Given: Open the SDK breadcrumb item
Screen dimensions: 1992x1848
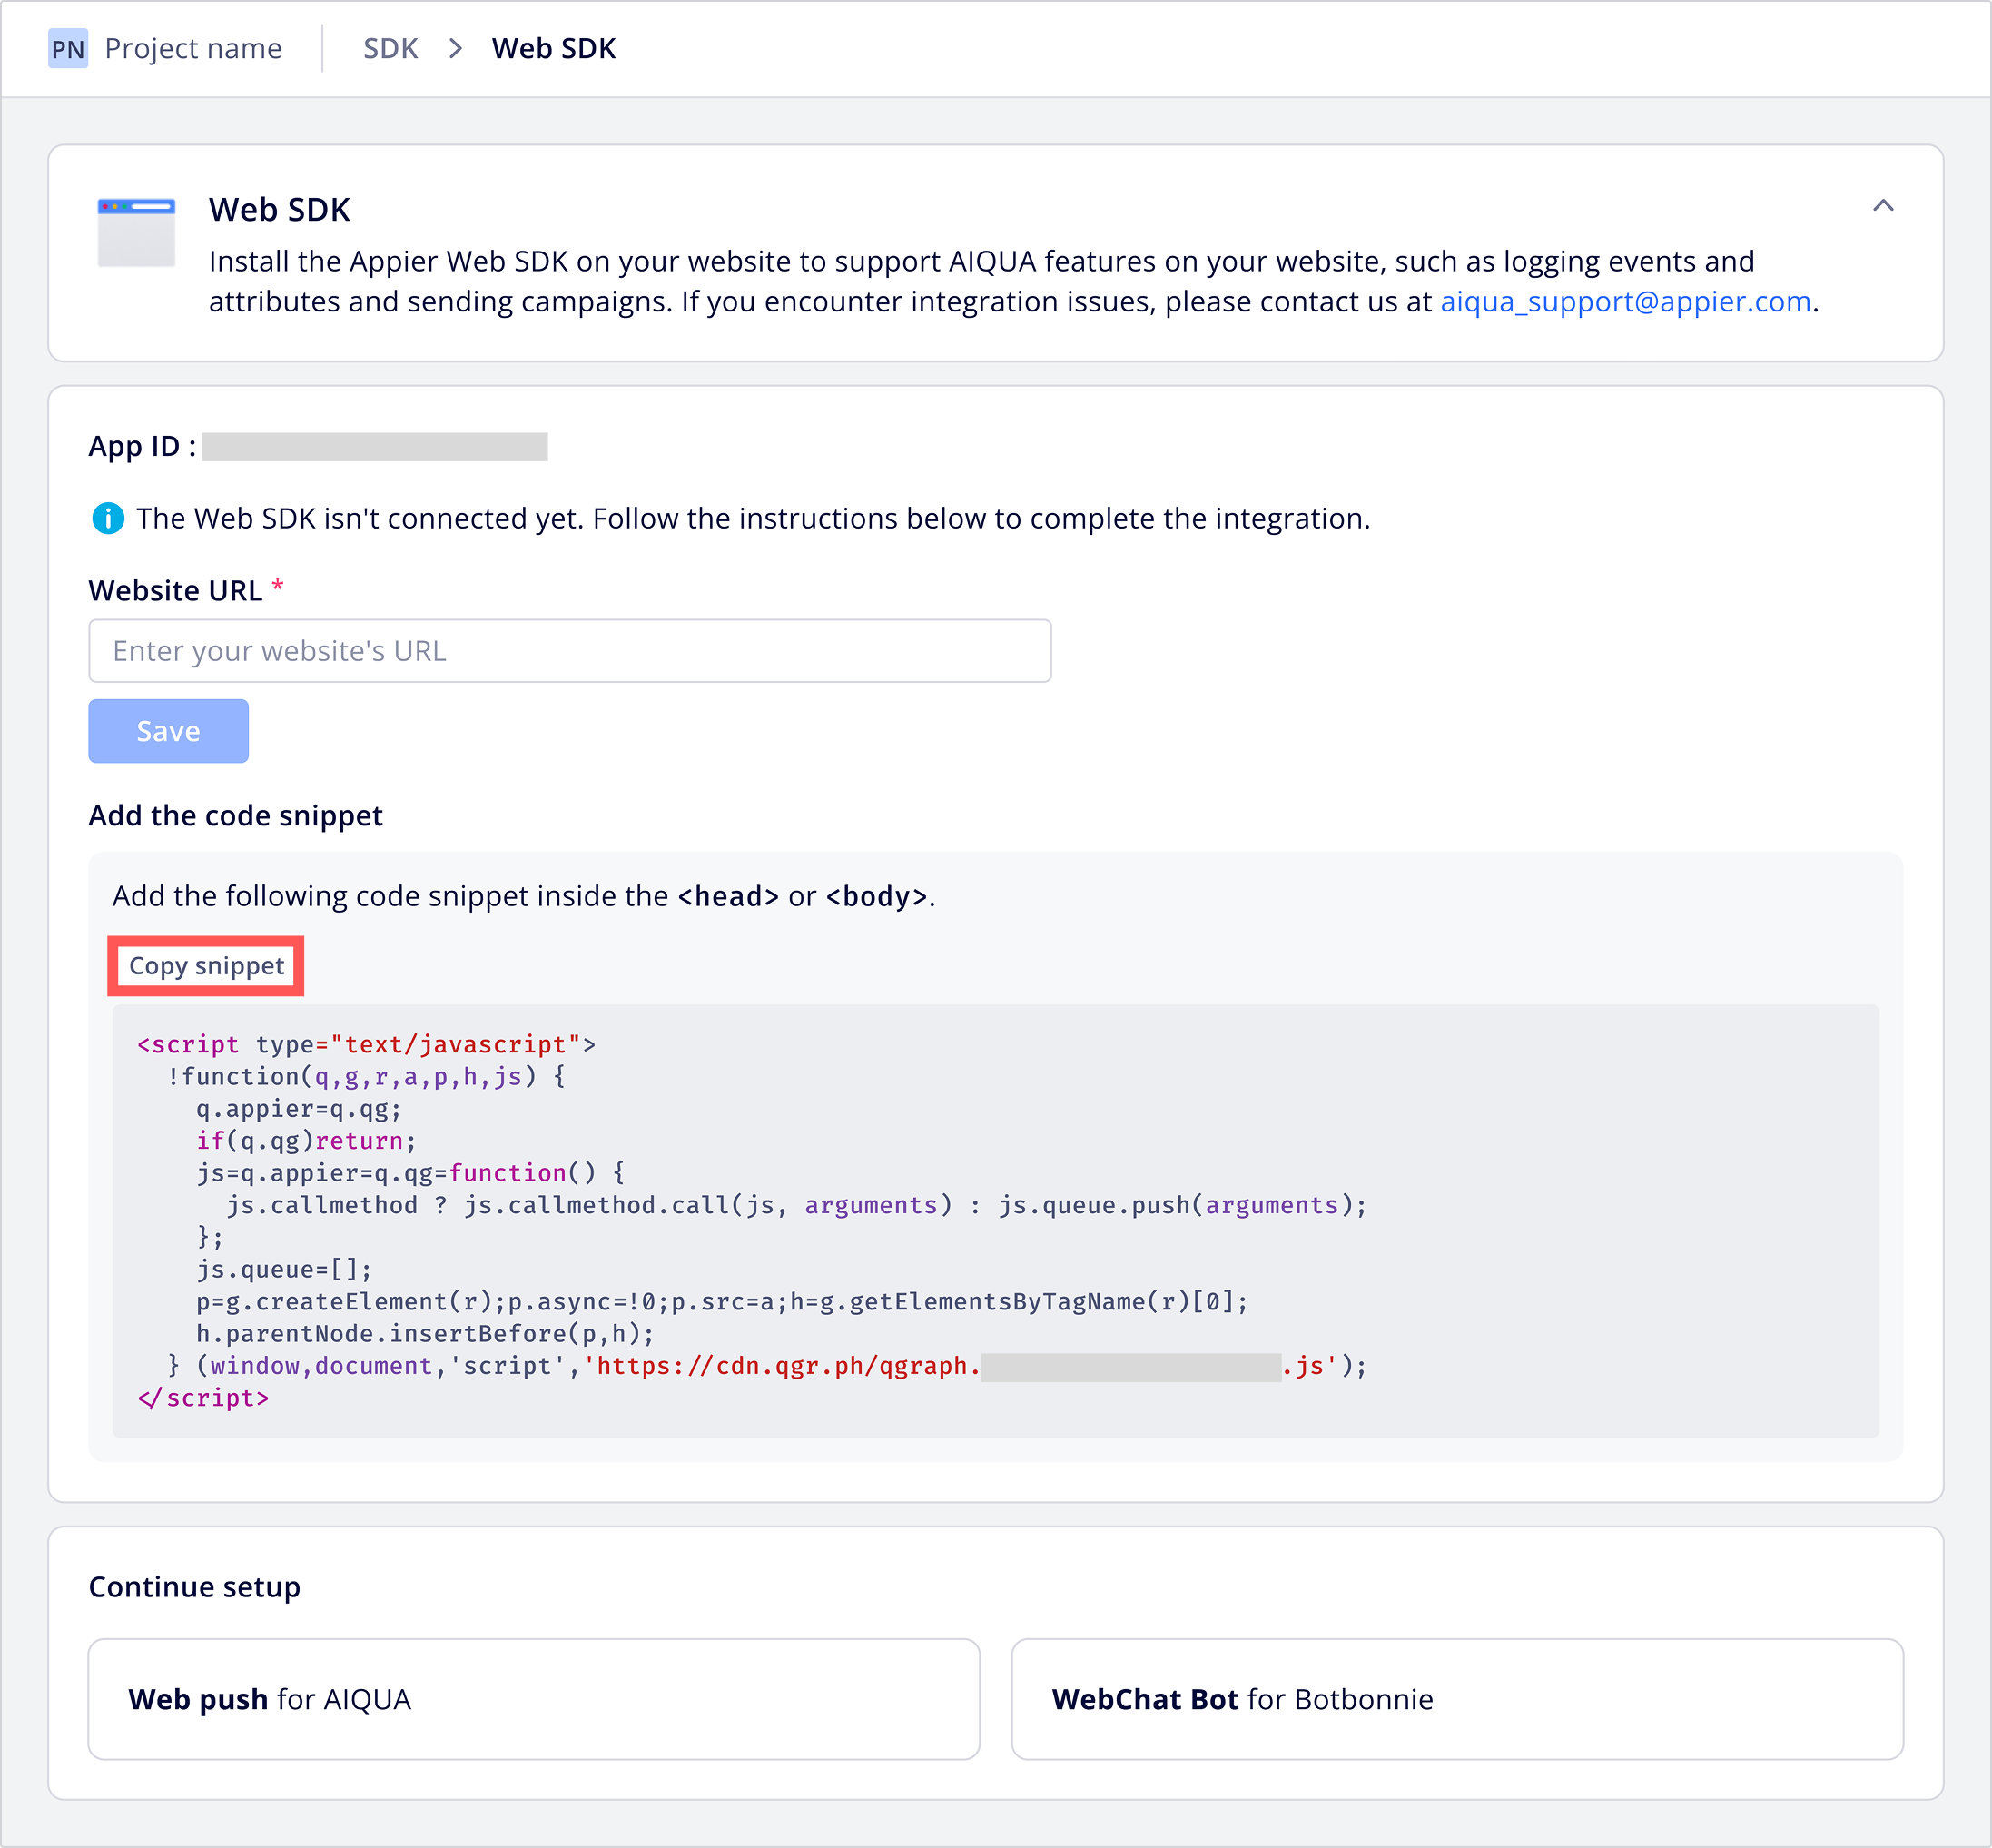Looking at the screenshot, I should coord(390,48).
